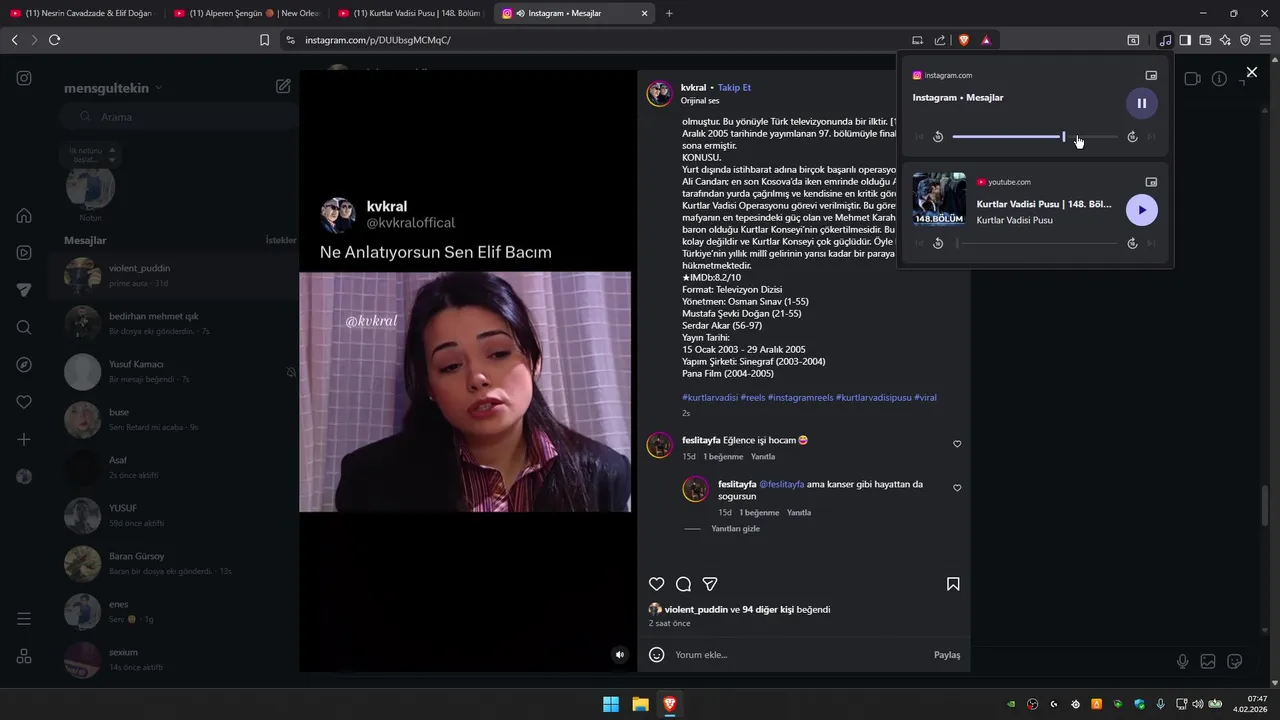Open picture-in-picture for Instagram media
Image resolution: width=1280 pixels, height=720 pixels.
(x=1151, y=75)
